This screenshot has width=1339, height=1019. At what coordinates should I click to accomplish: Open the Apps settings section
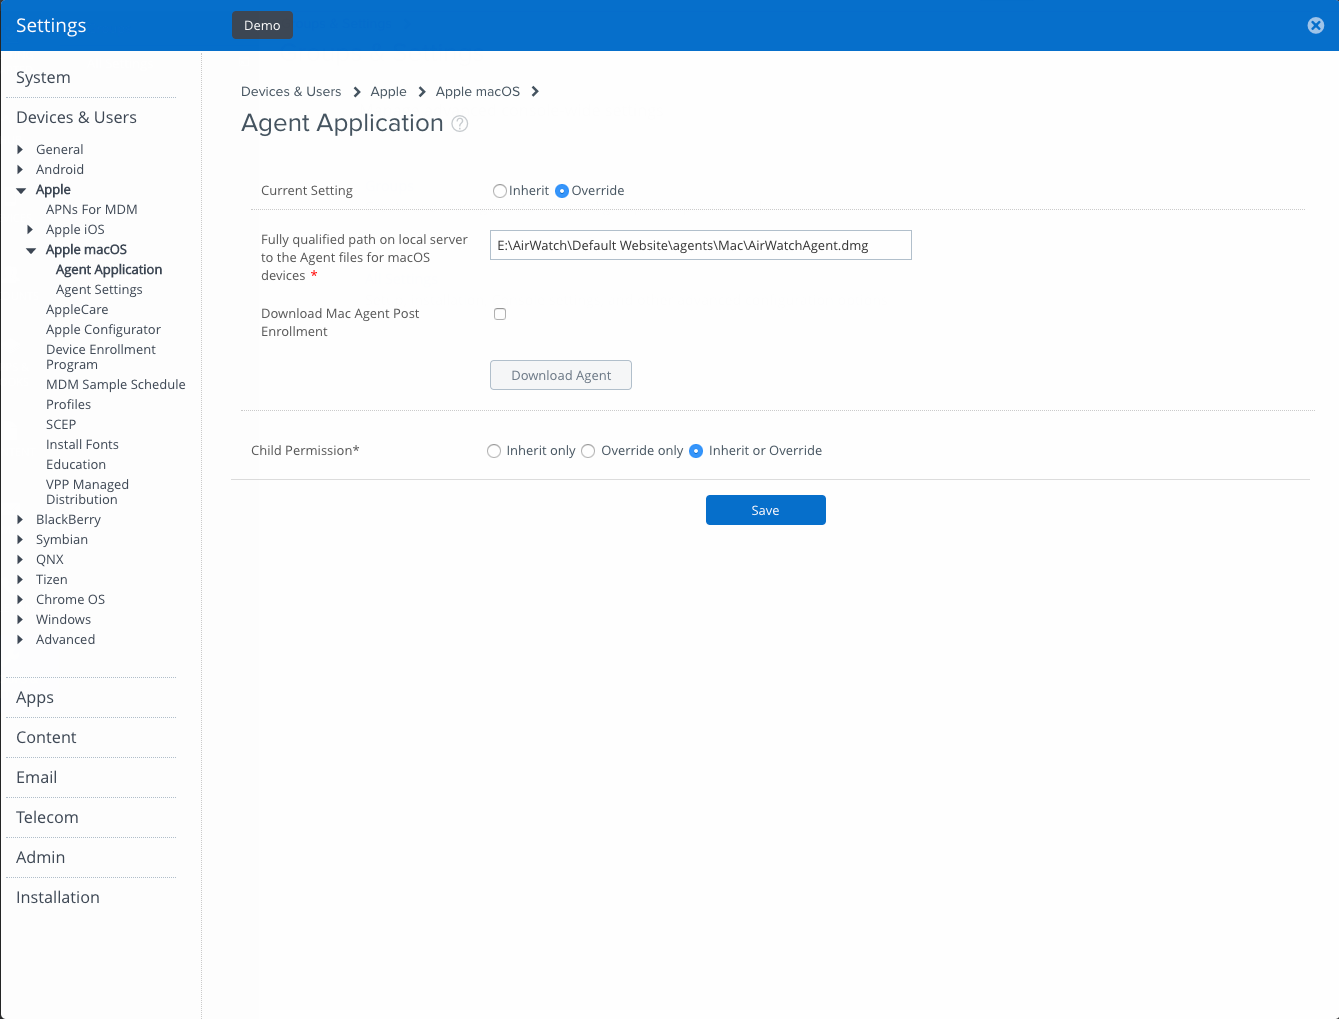coord(35,698)
